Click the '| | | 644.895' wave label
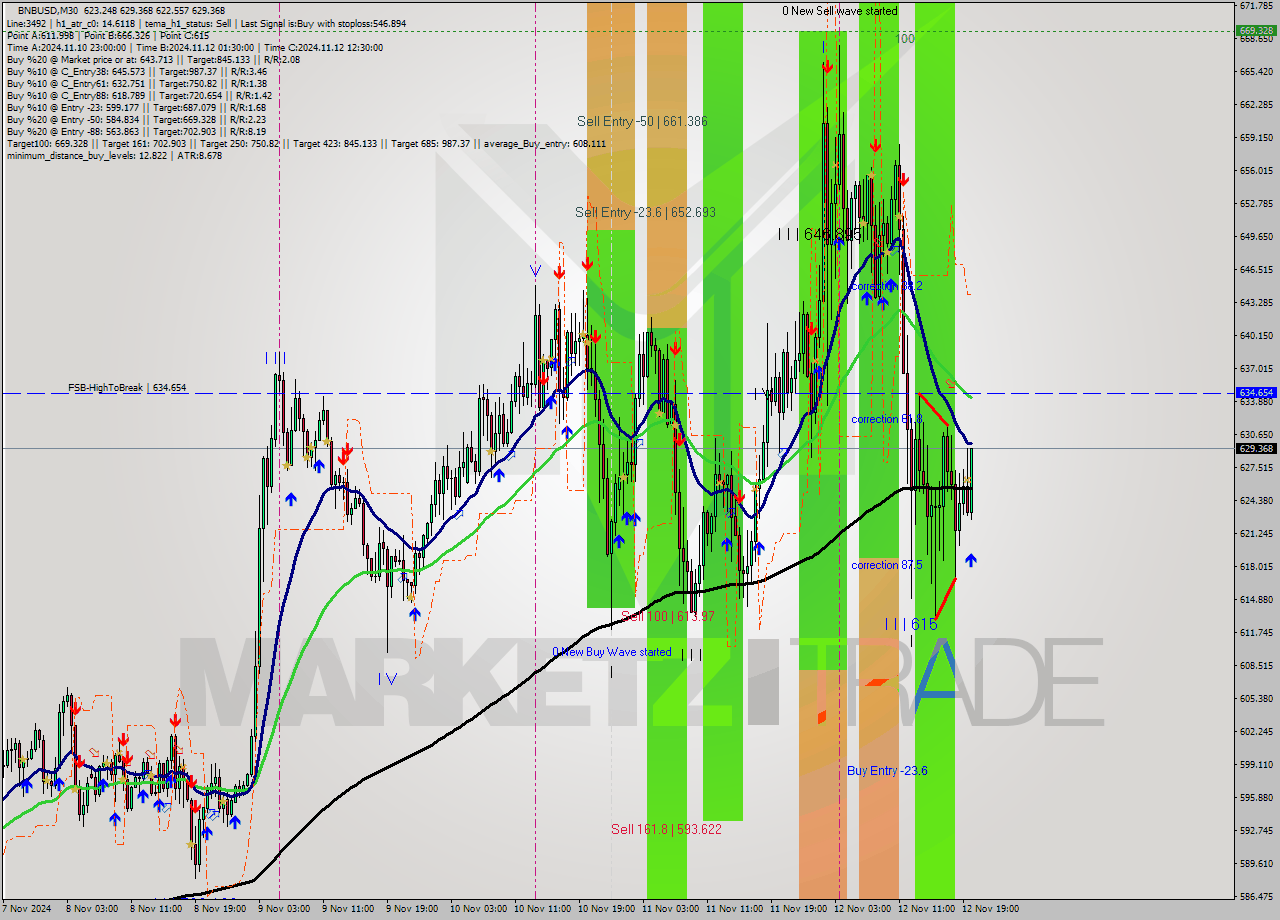The height and width of the screenshot is (920, 1280). pyautogui.click(x=820, y=234)
